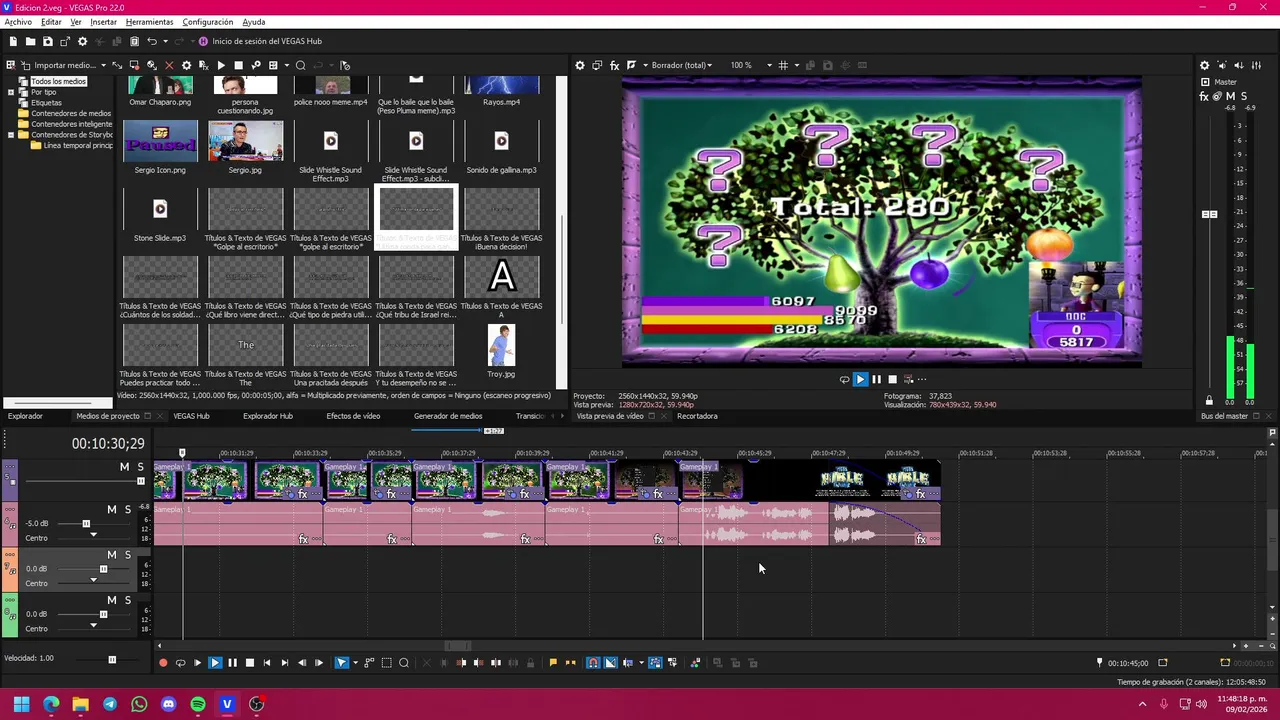Toggle loop playback in the transport bar
The height and width of the screenshot is (720, 1280).
point(180,663)
